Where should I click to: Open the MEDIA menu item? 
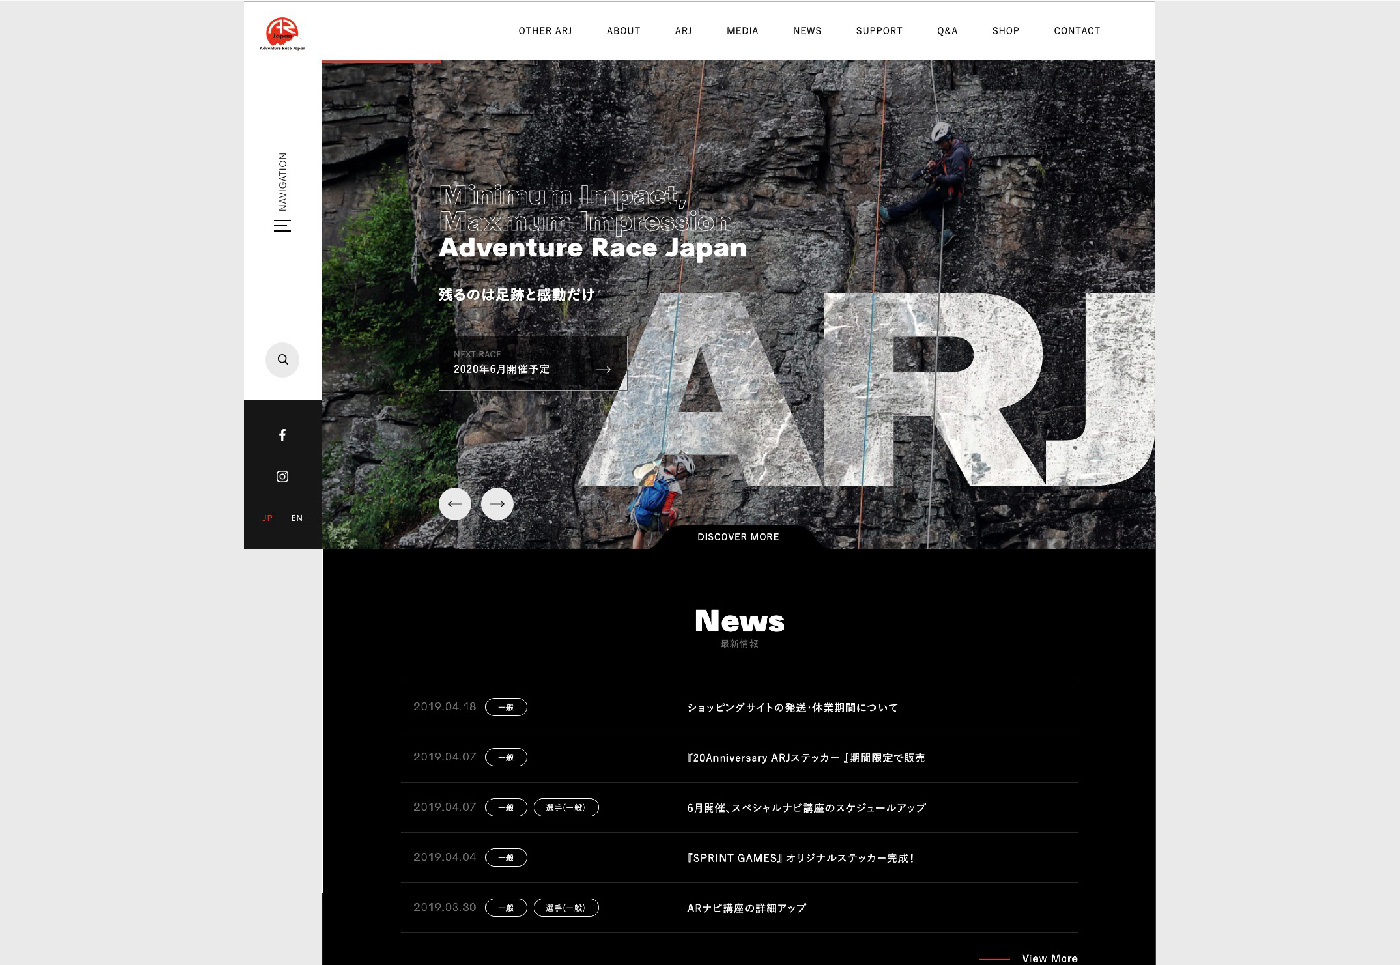click(x=742, y=31)
